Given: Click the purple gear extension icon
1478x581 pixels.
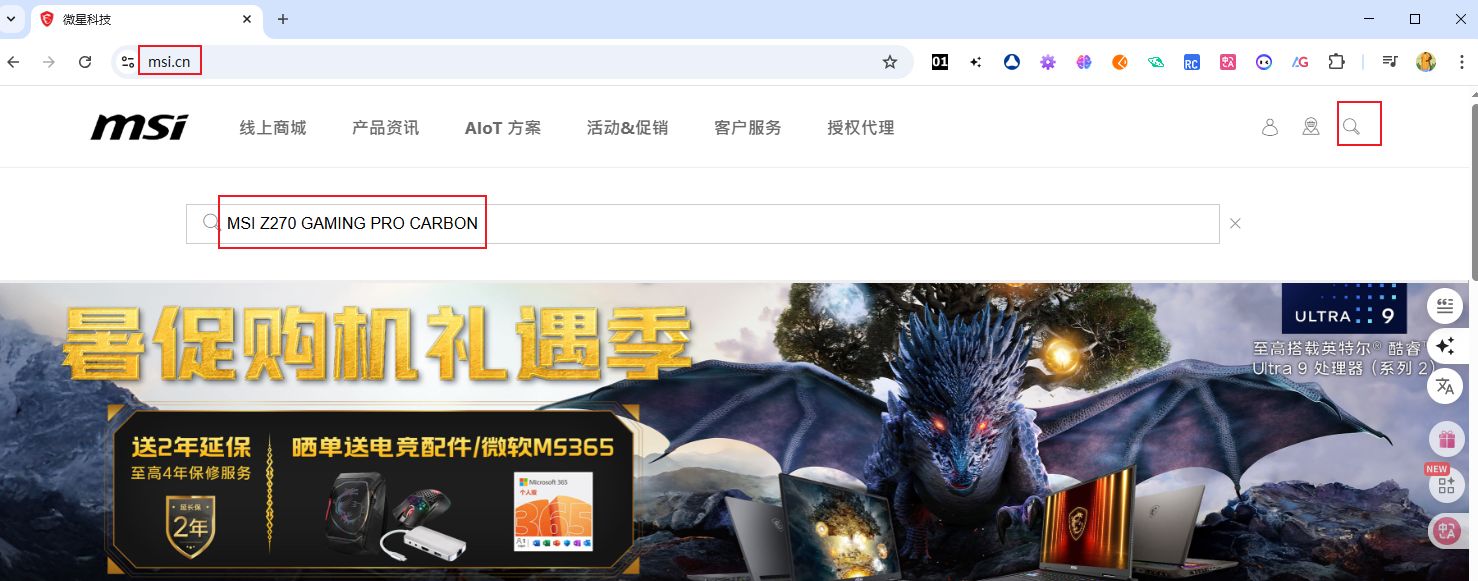Looking at the screenshot, I should coord(1048,62).
